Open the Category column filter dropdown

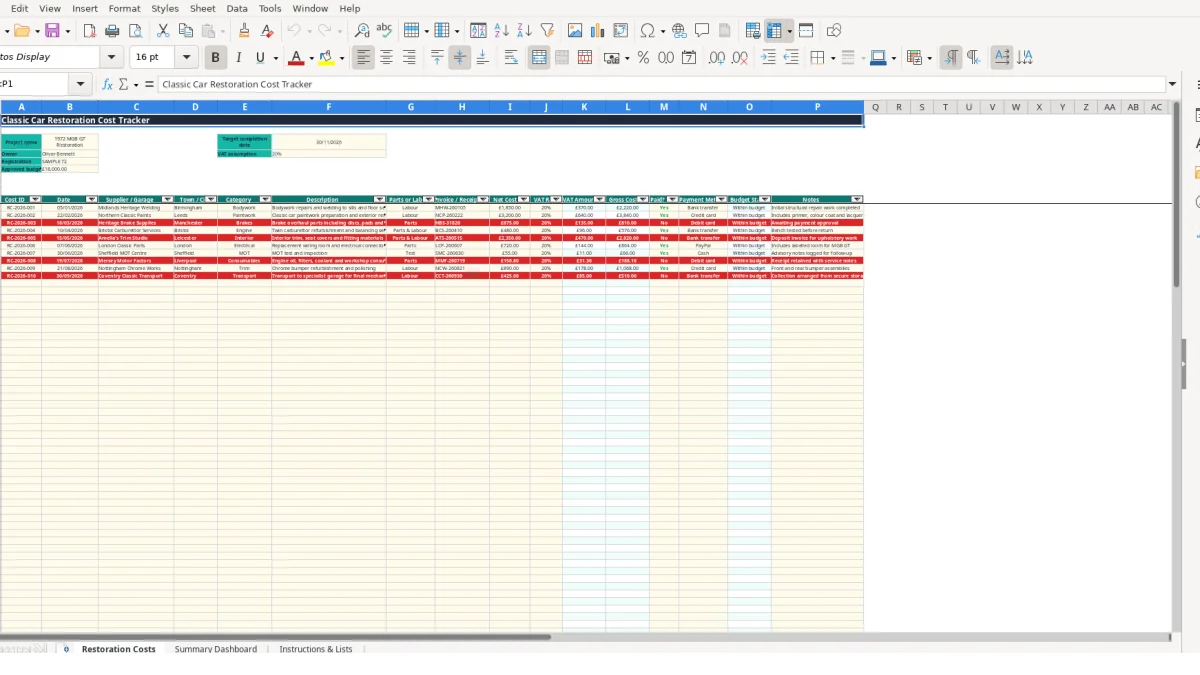point(265,200)
